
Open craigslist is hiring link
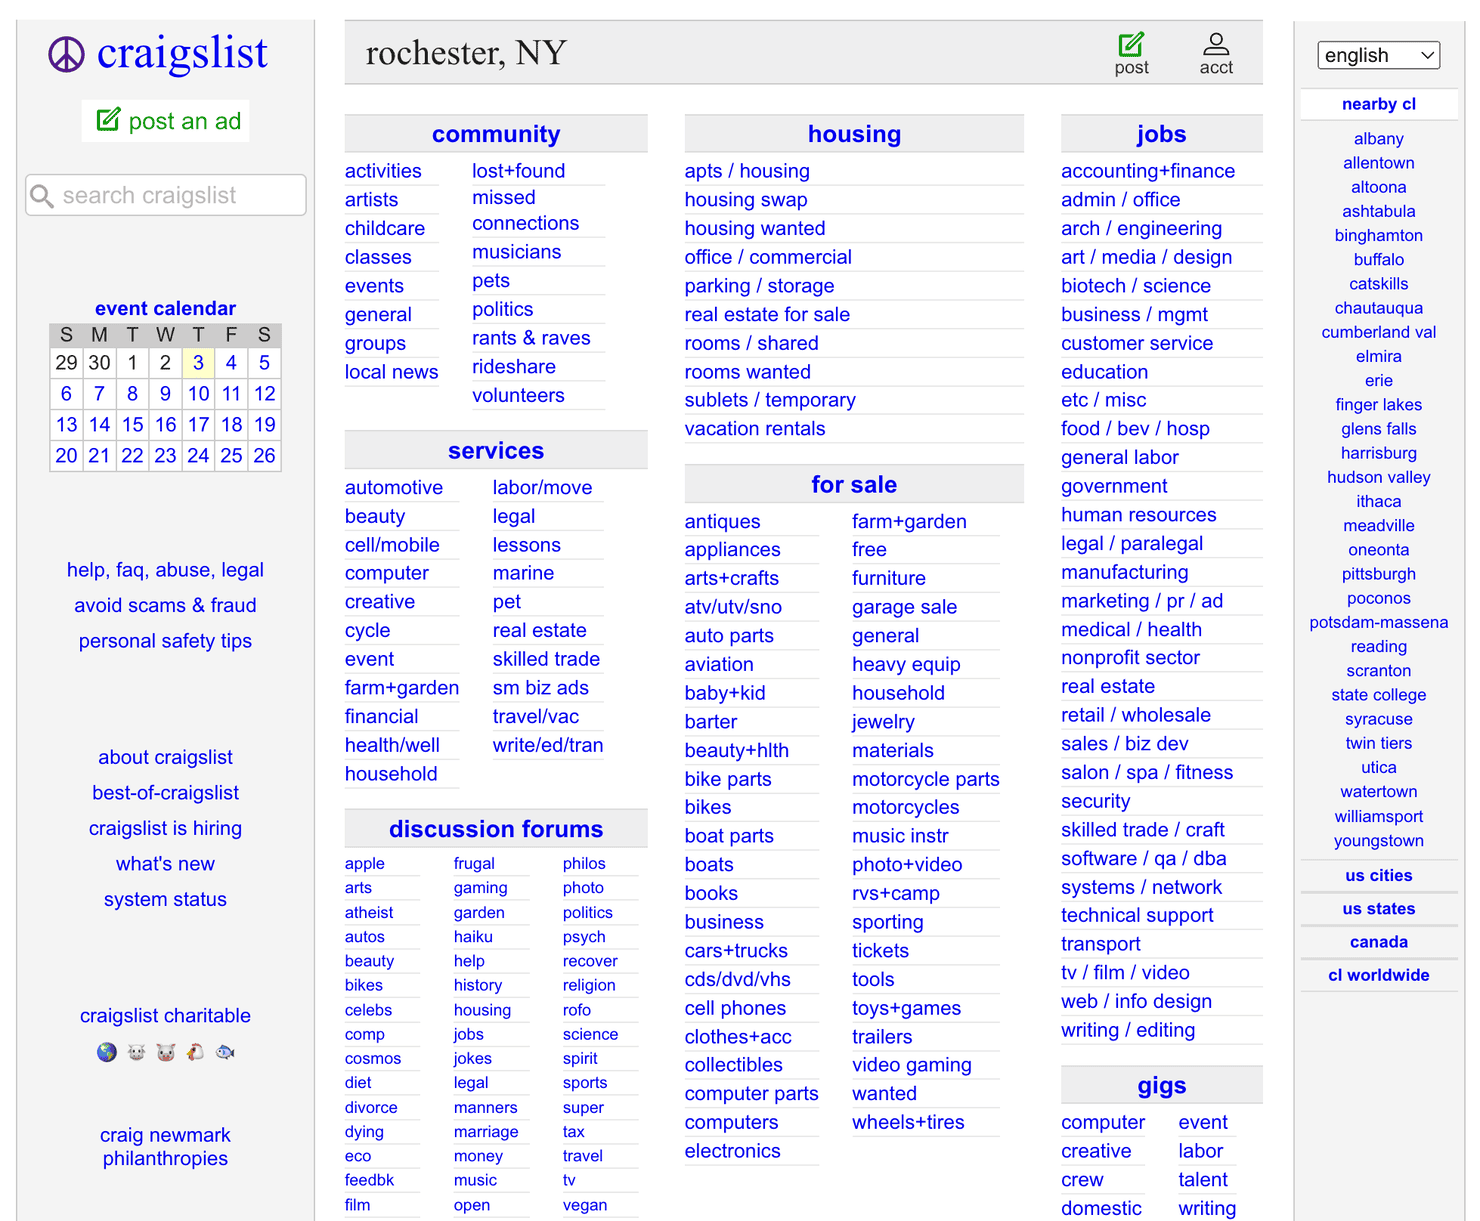pyautogui.click(x=165, y=828)
